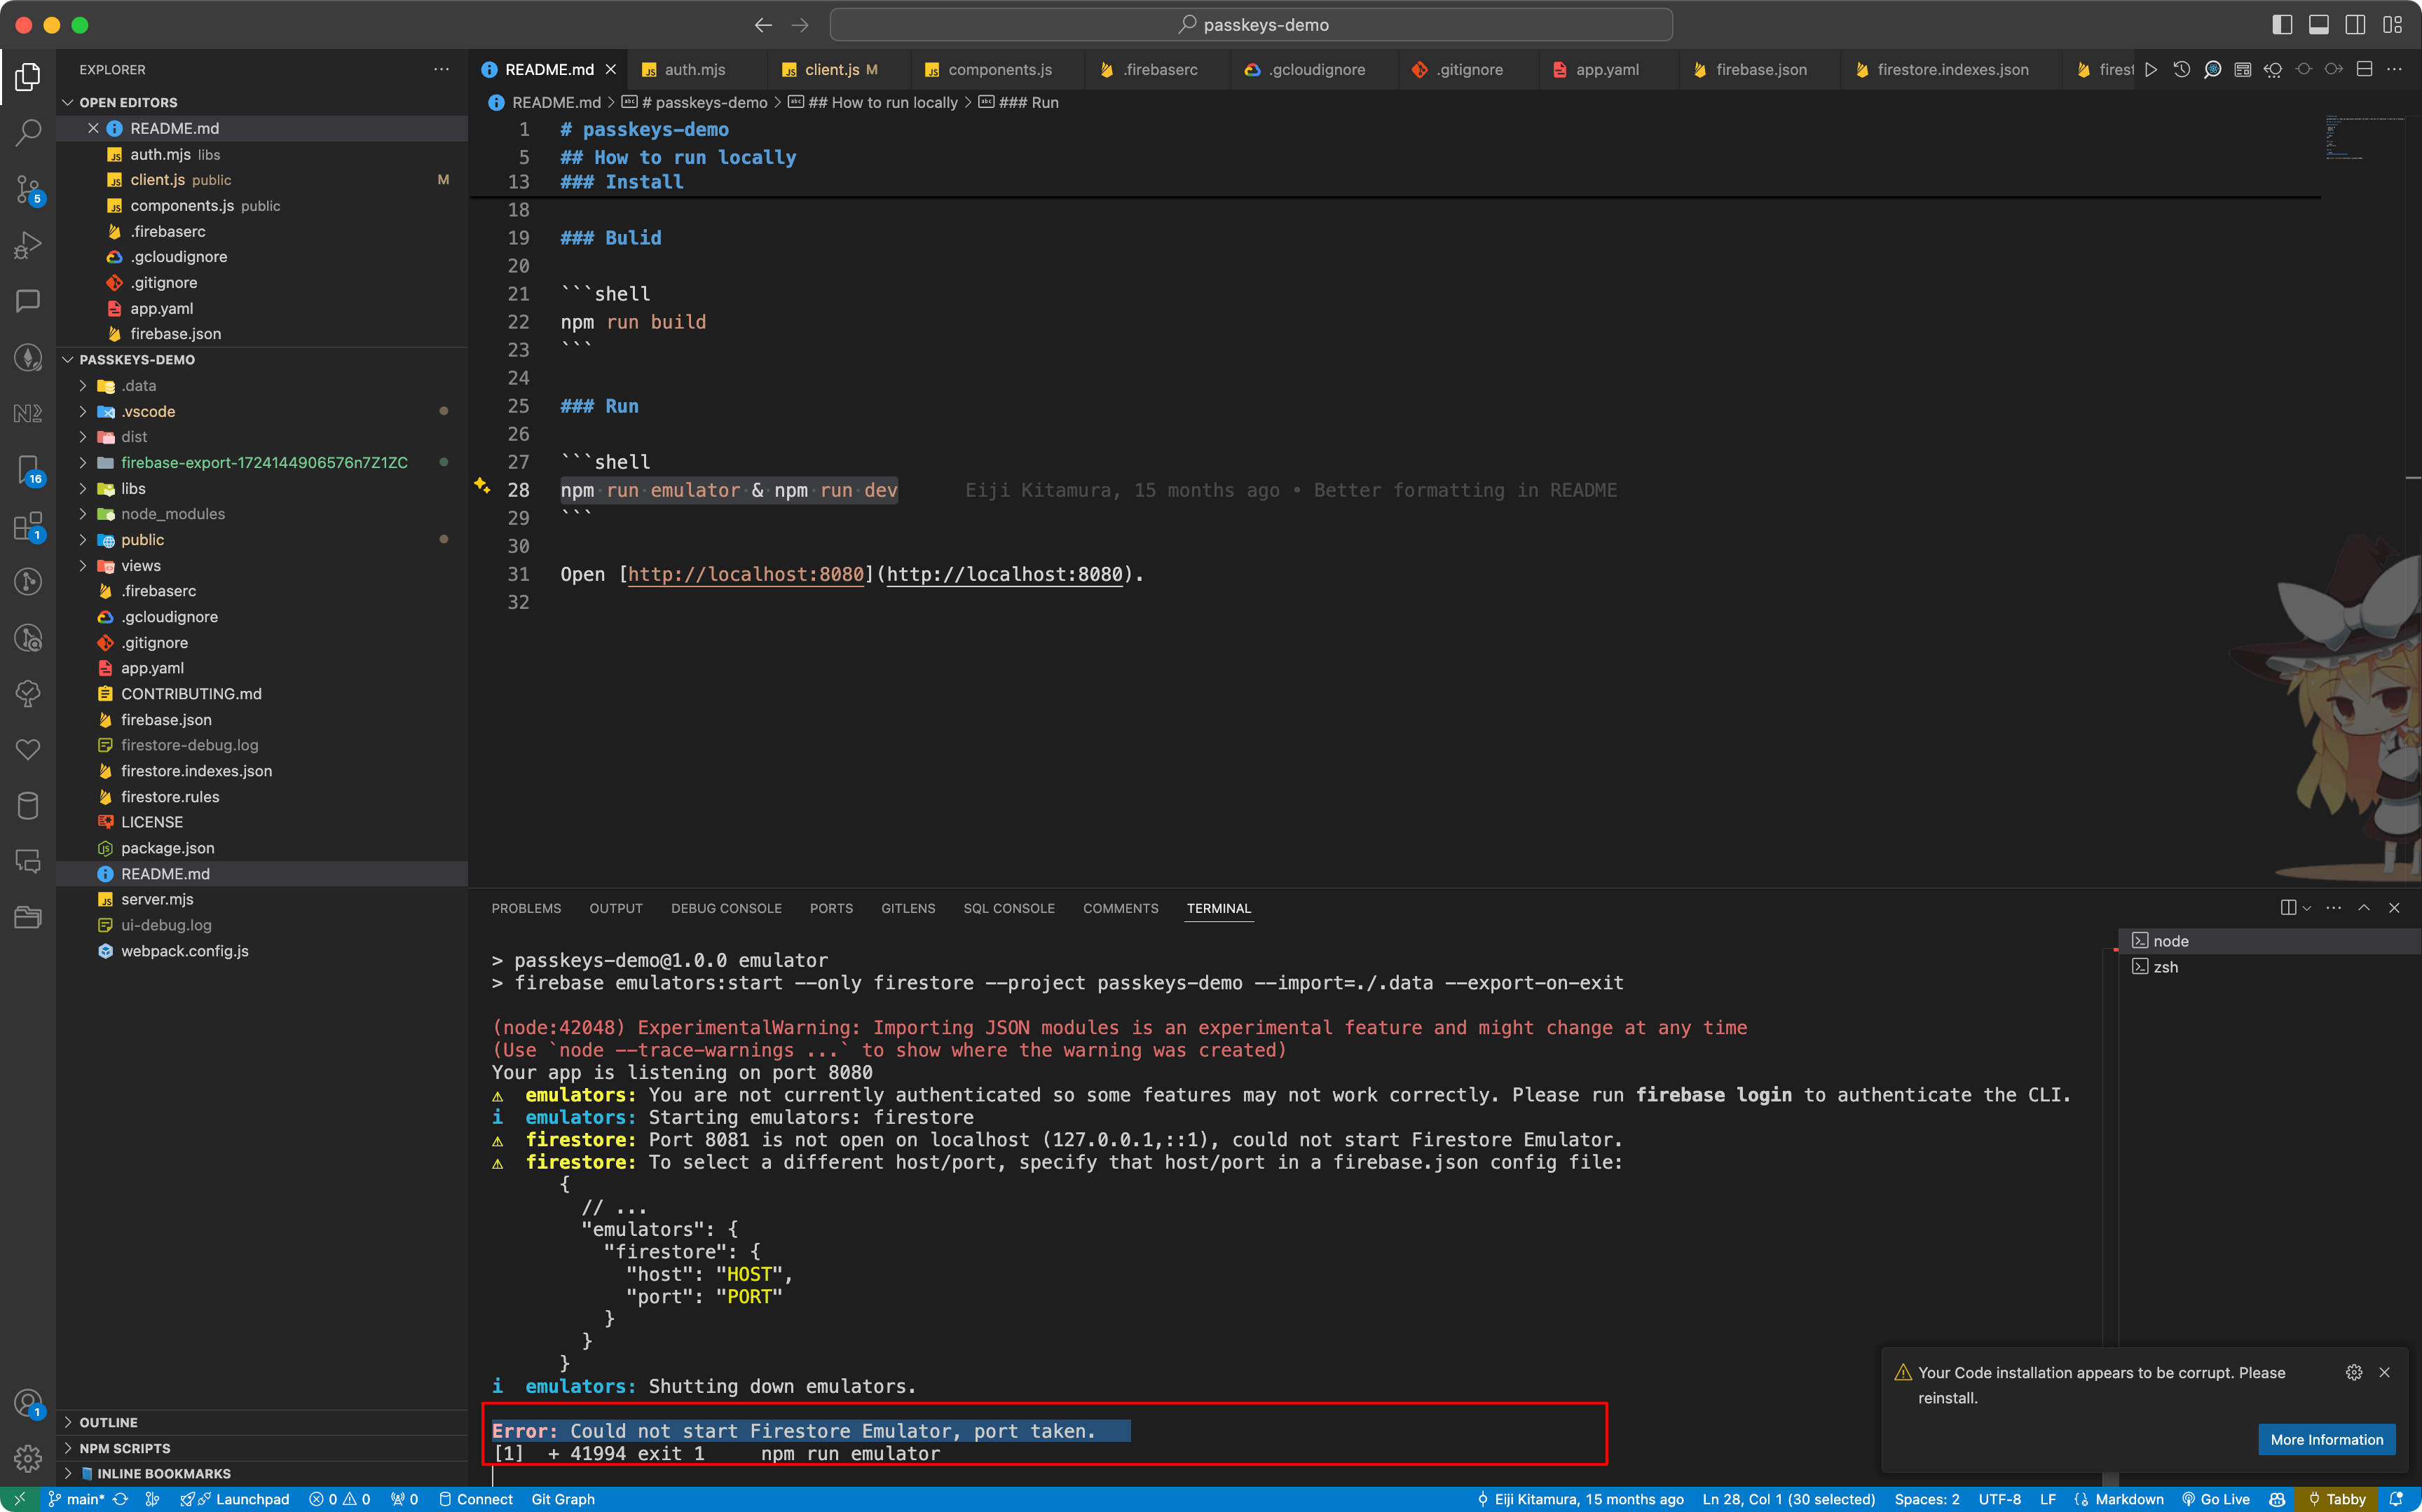Open Customize Layout control
The width and height of the screenshot is (2422, 1512).
pos(2393,25)
